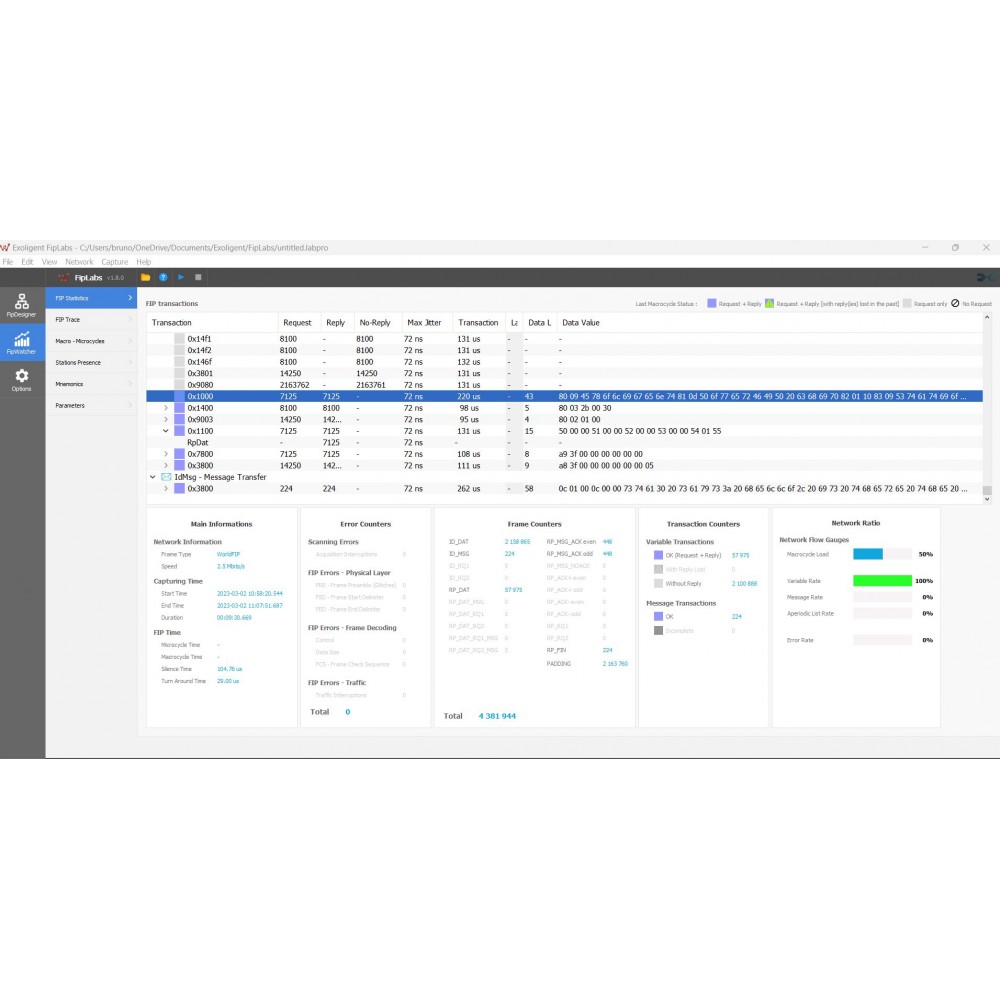Open the Network menu
Image resolution: width=1000 pixels, height=1000 pixels.
coord(79,262)
